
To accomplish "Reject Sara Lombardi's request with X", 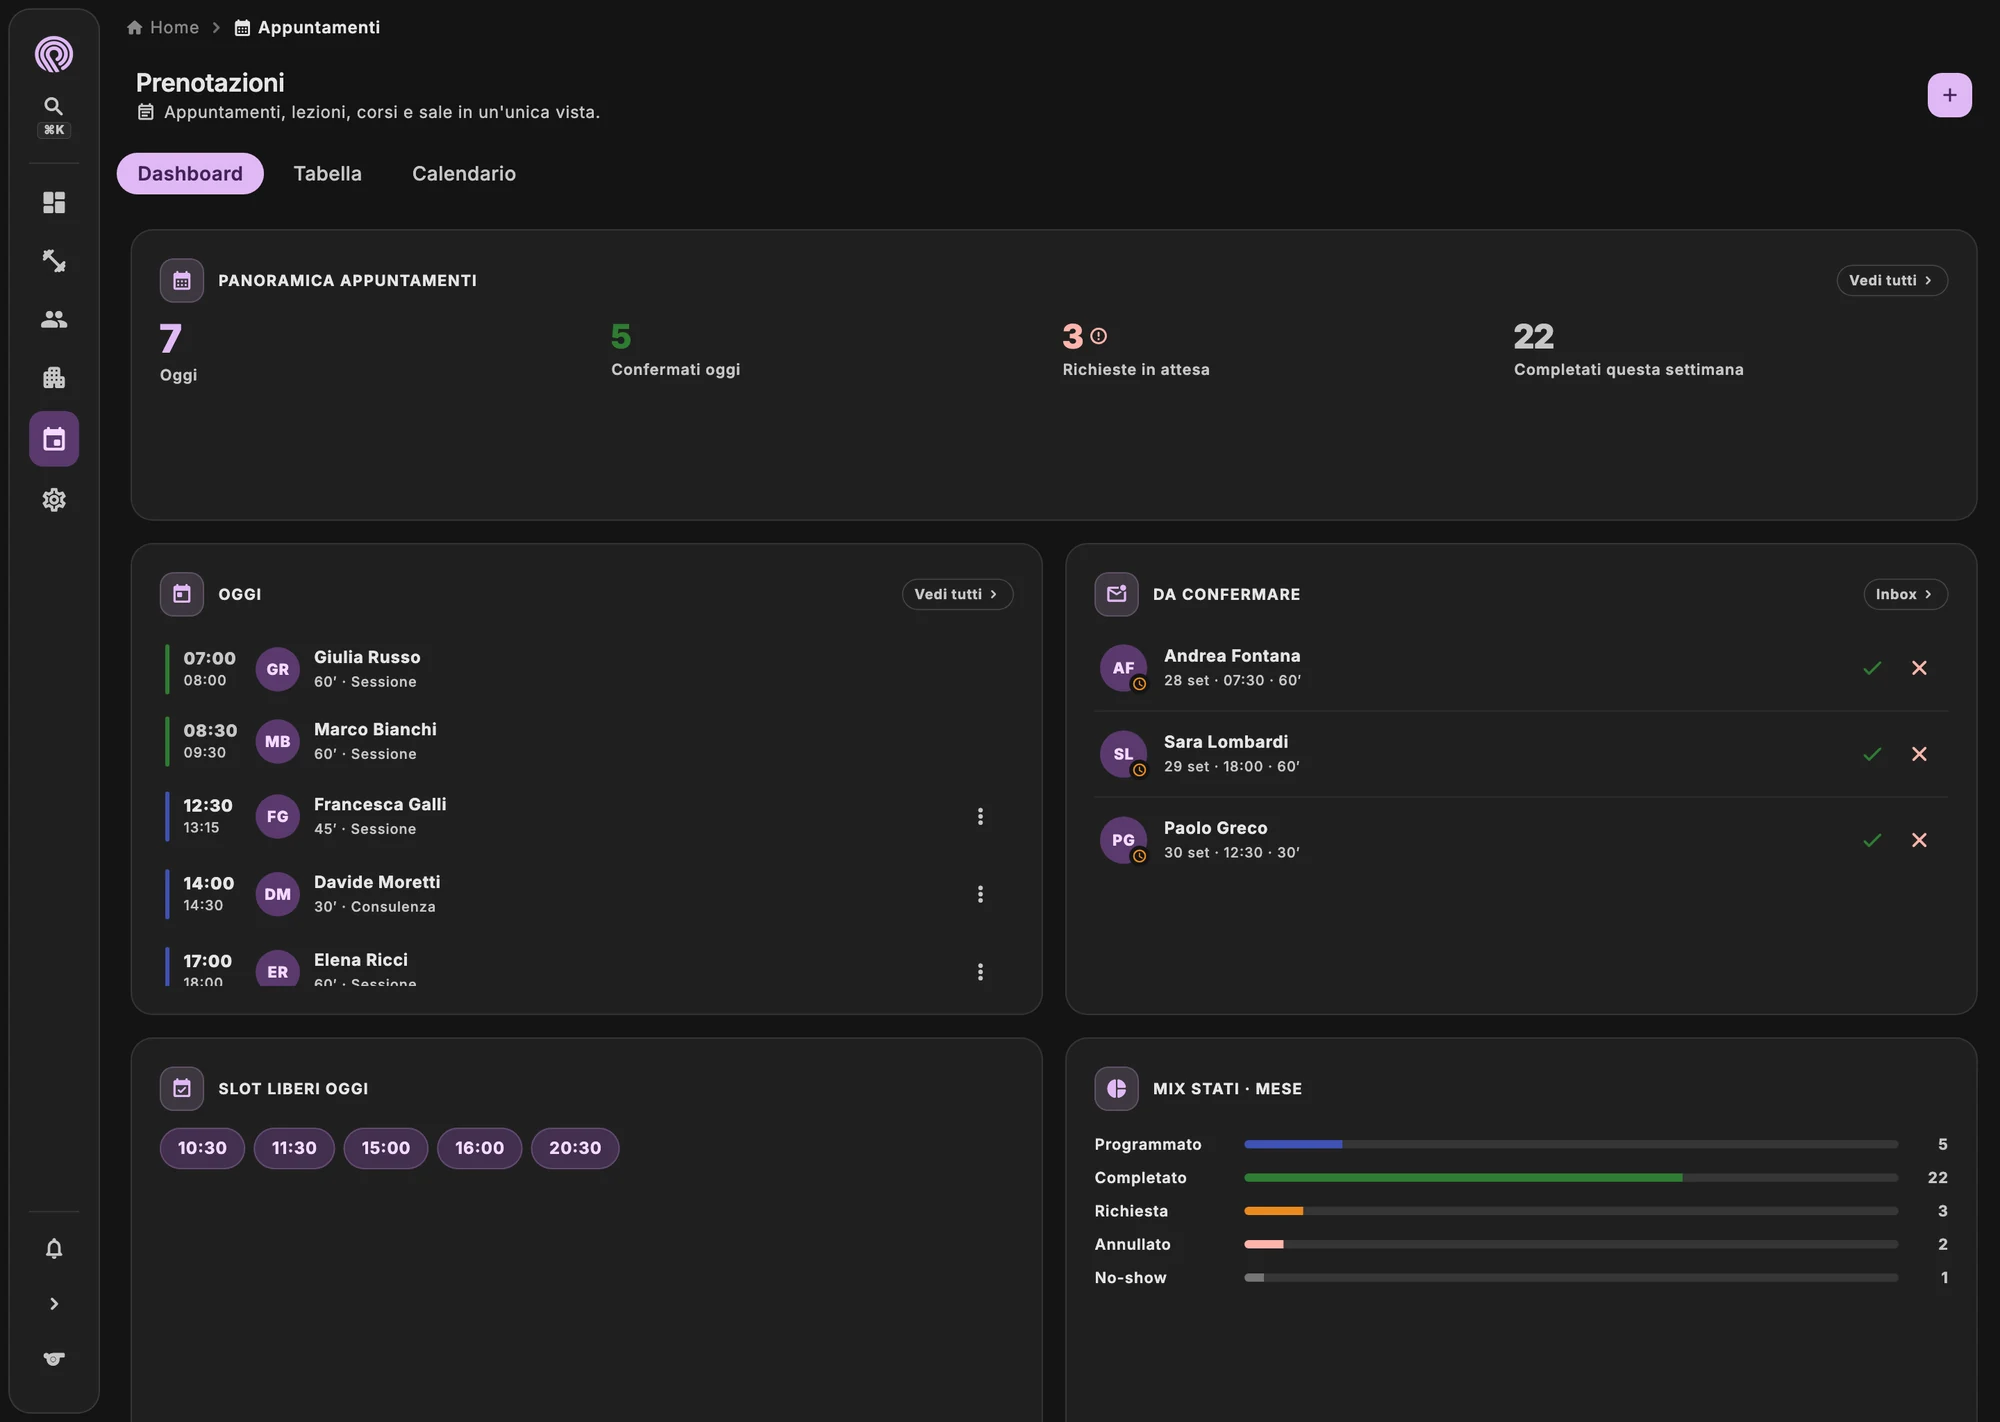I will tap(1919, 754).
